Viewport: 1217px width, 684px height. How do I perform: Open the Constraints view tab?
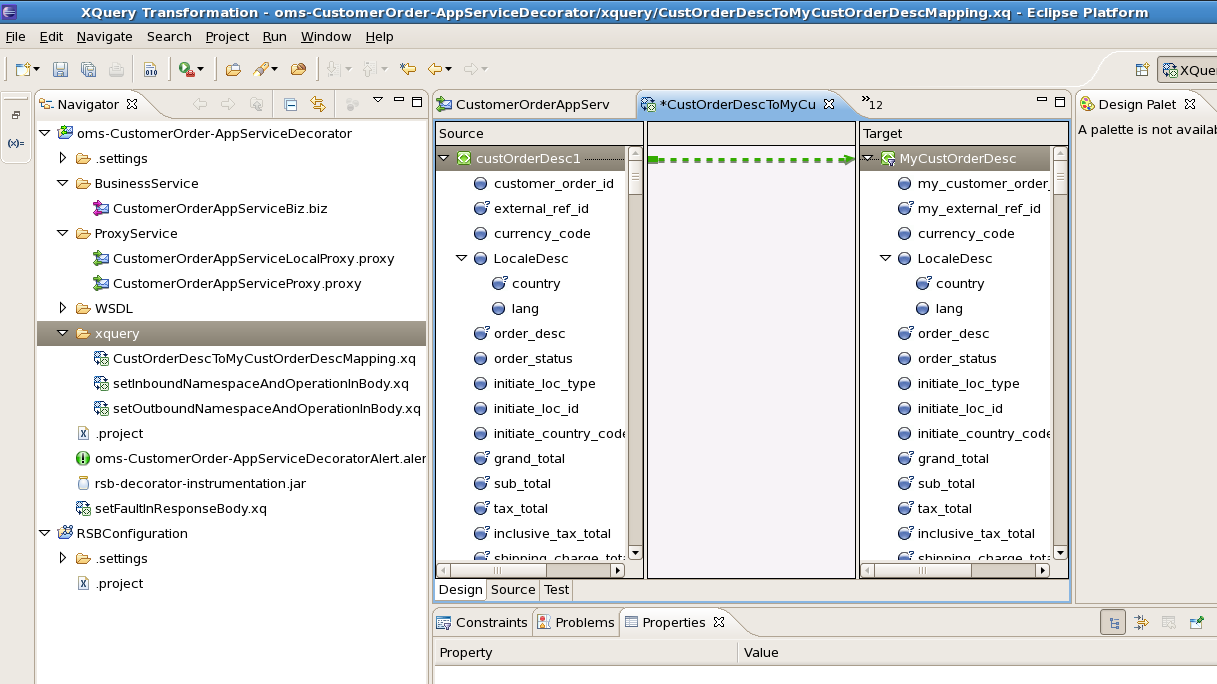click(482, 622)
